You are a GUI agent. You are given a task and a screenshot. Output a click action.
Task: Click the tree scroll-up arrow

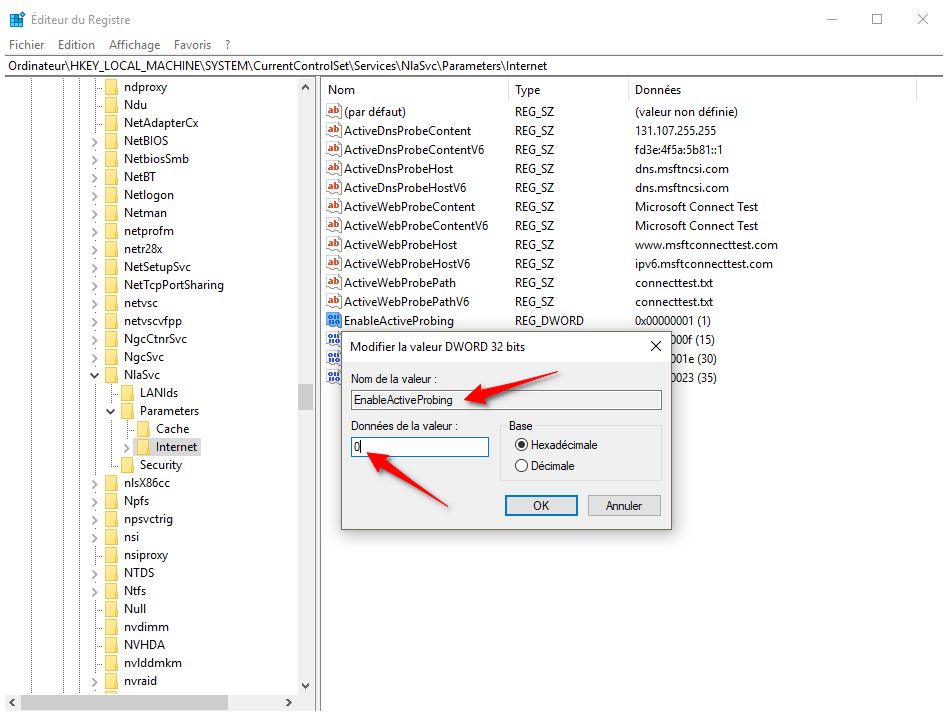[305, 88]
